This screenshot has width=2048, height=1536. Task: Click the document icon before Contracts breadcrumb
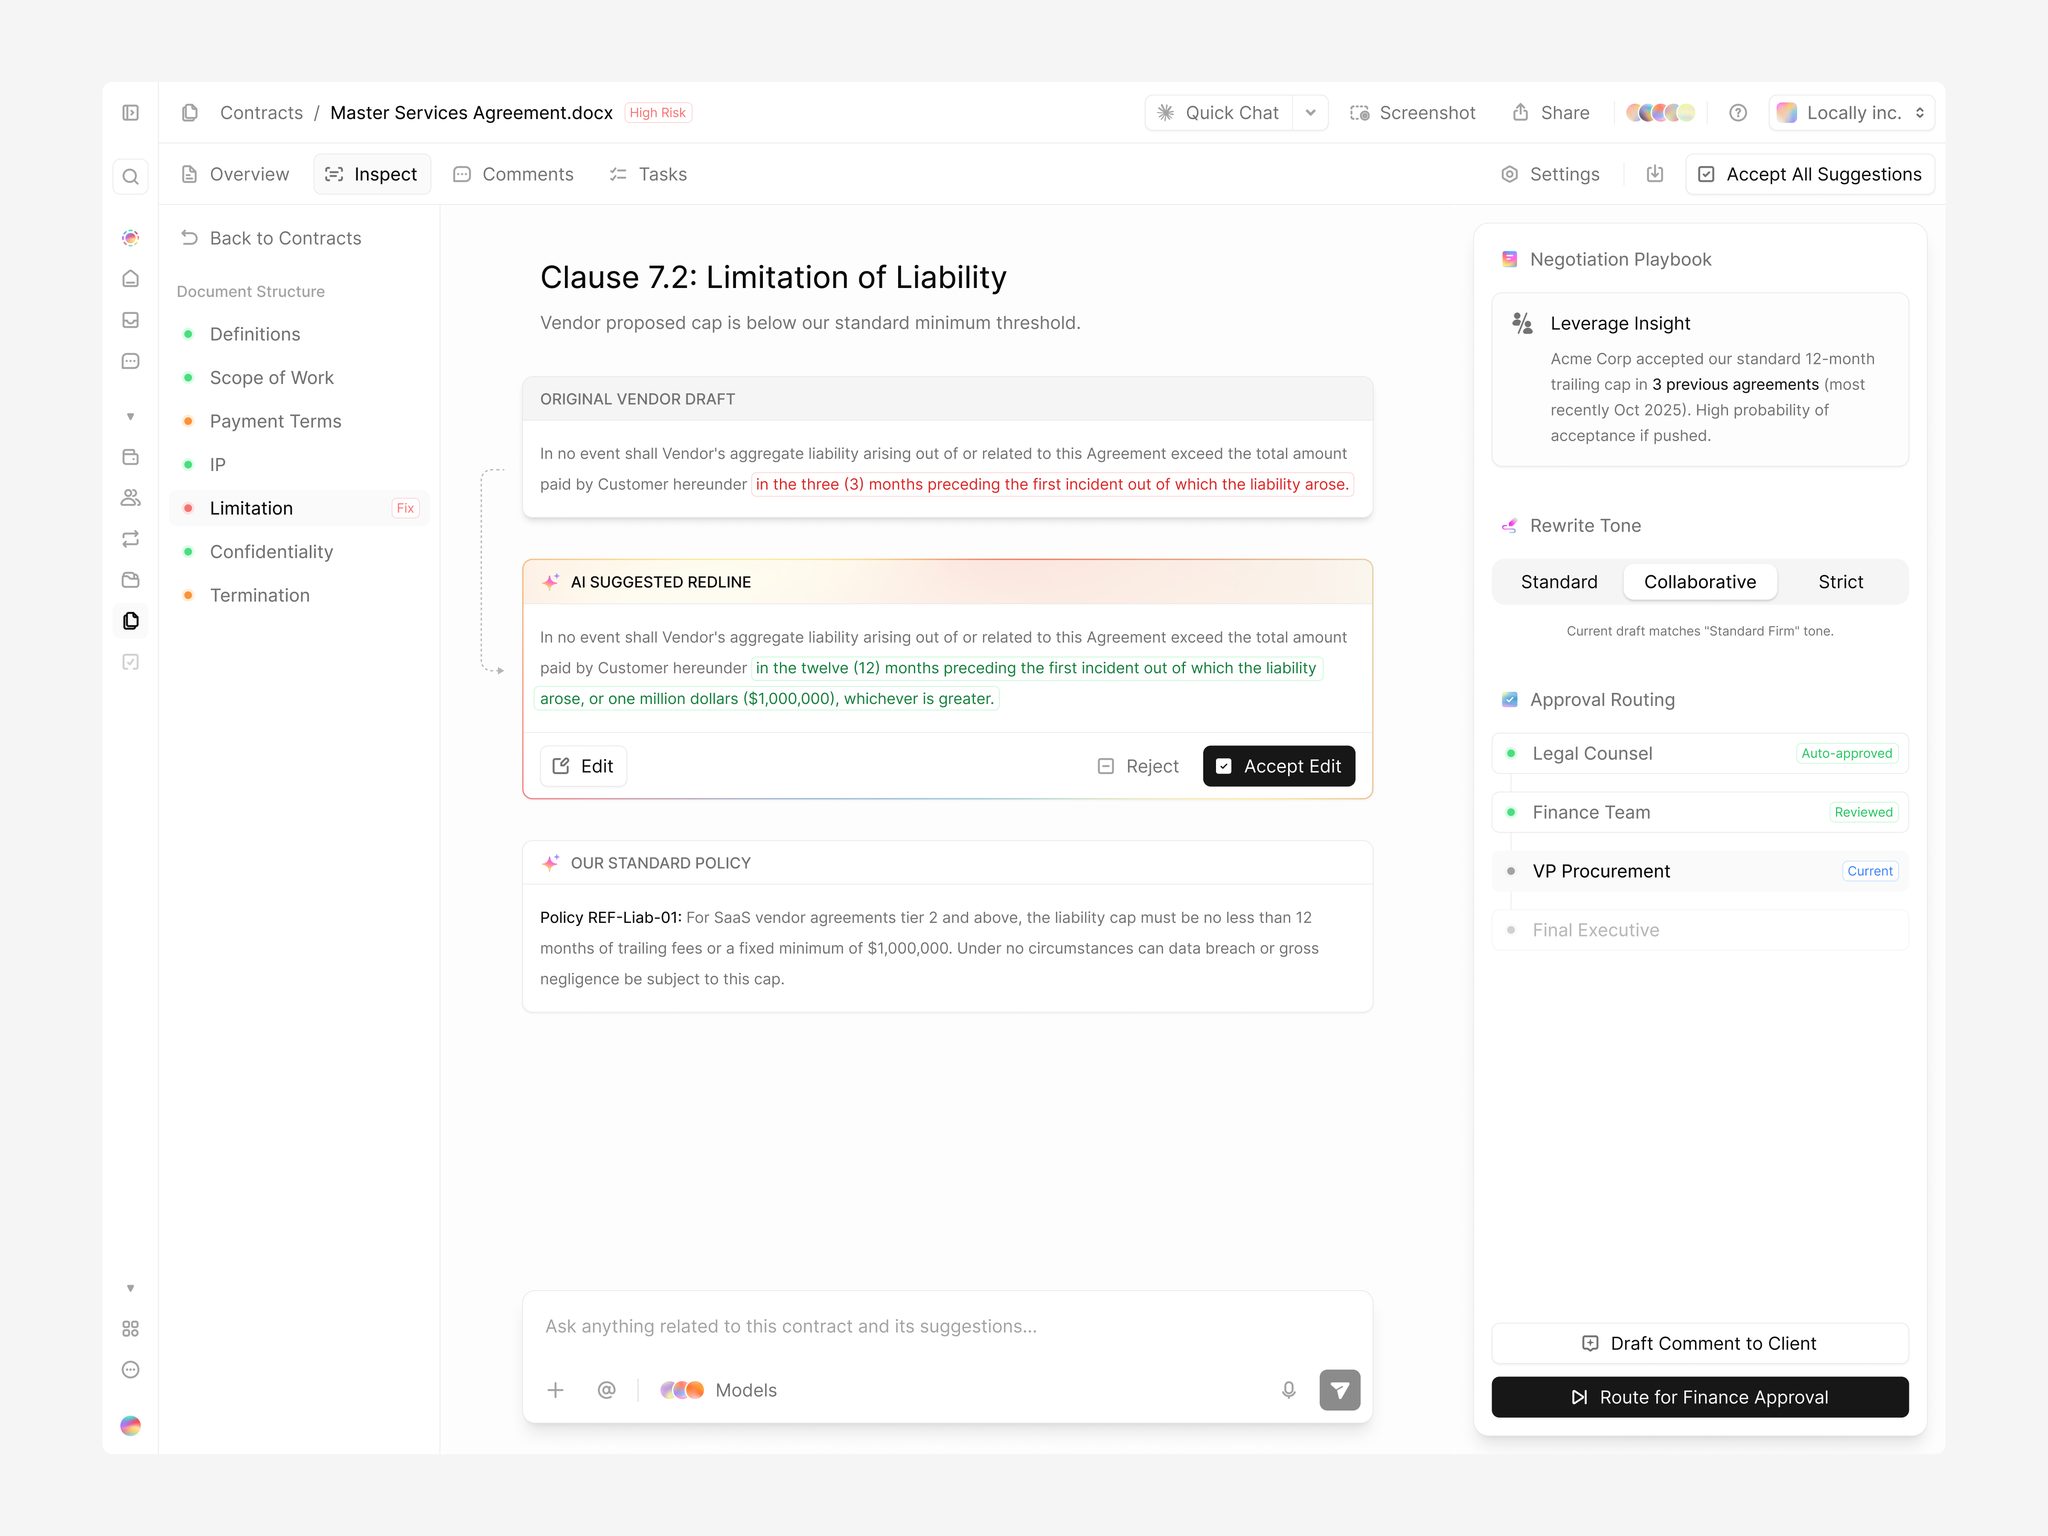click(x=190, y=113)
